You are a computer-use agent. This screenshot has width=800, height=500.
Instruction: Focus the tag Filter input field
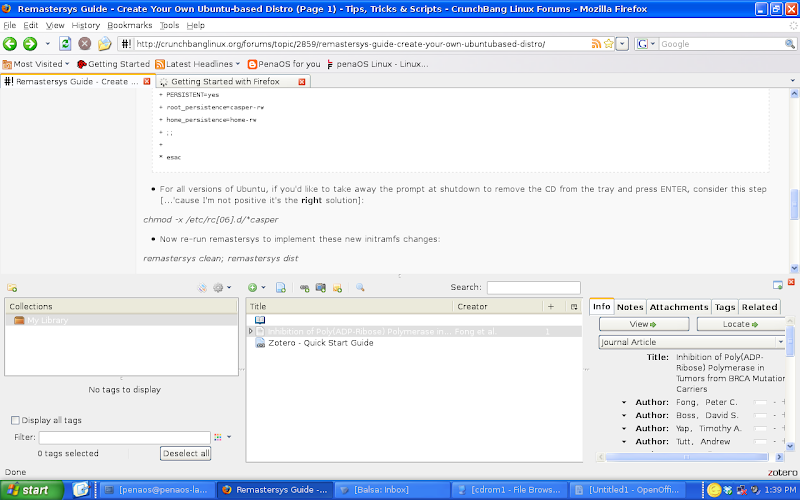pyautogui.click(x=124, y=437)
